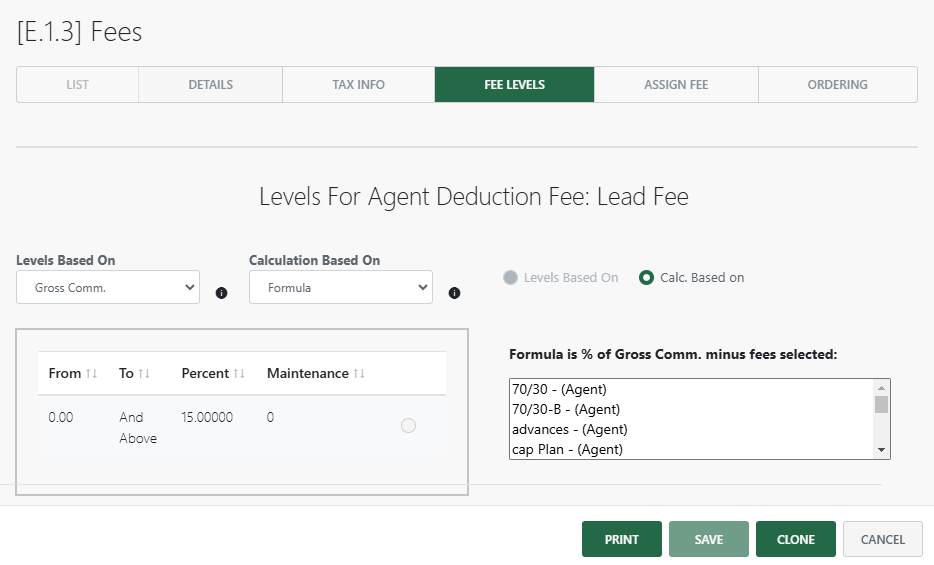
Task: Select the Calc. Based on radio button
Action: click(x=647, y=278)
